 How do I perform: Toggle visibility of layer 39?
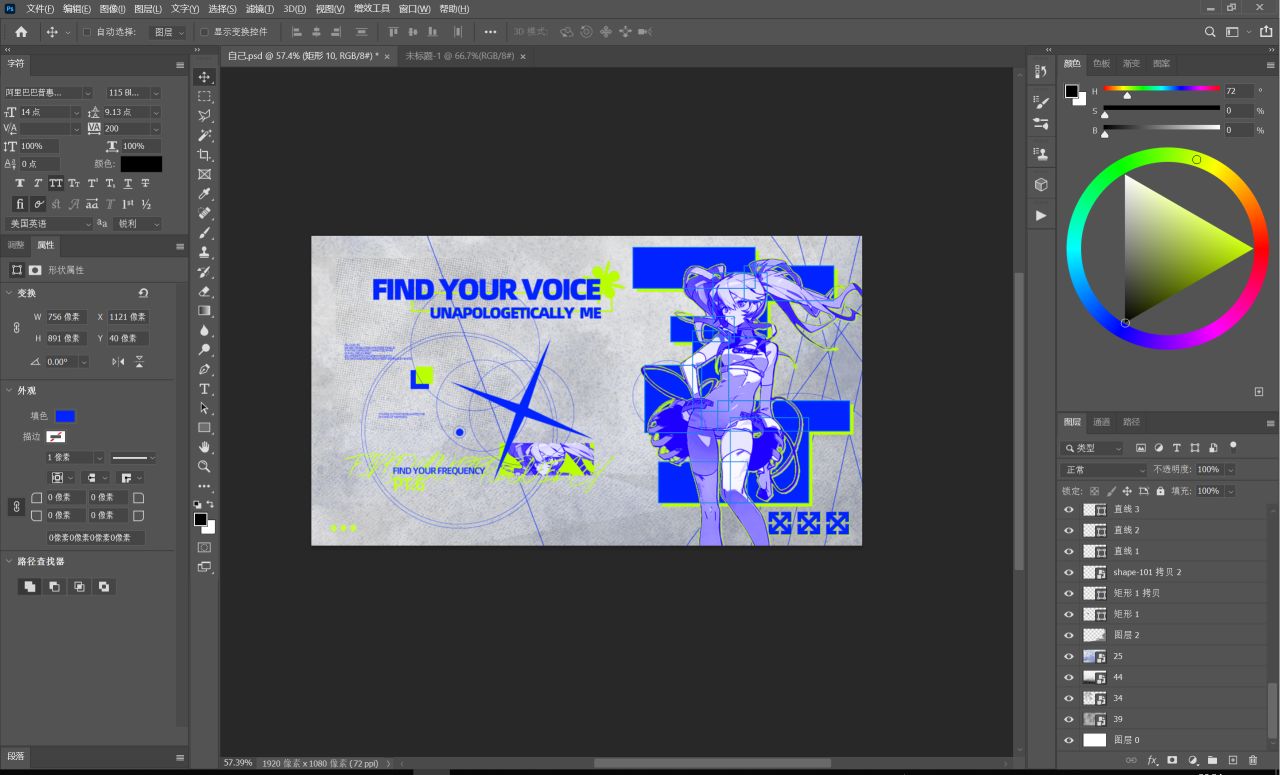click(x=1069, y=720)
